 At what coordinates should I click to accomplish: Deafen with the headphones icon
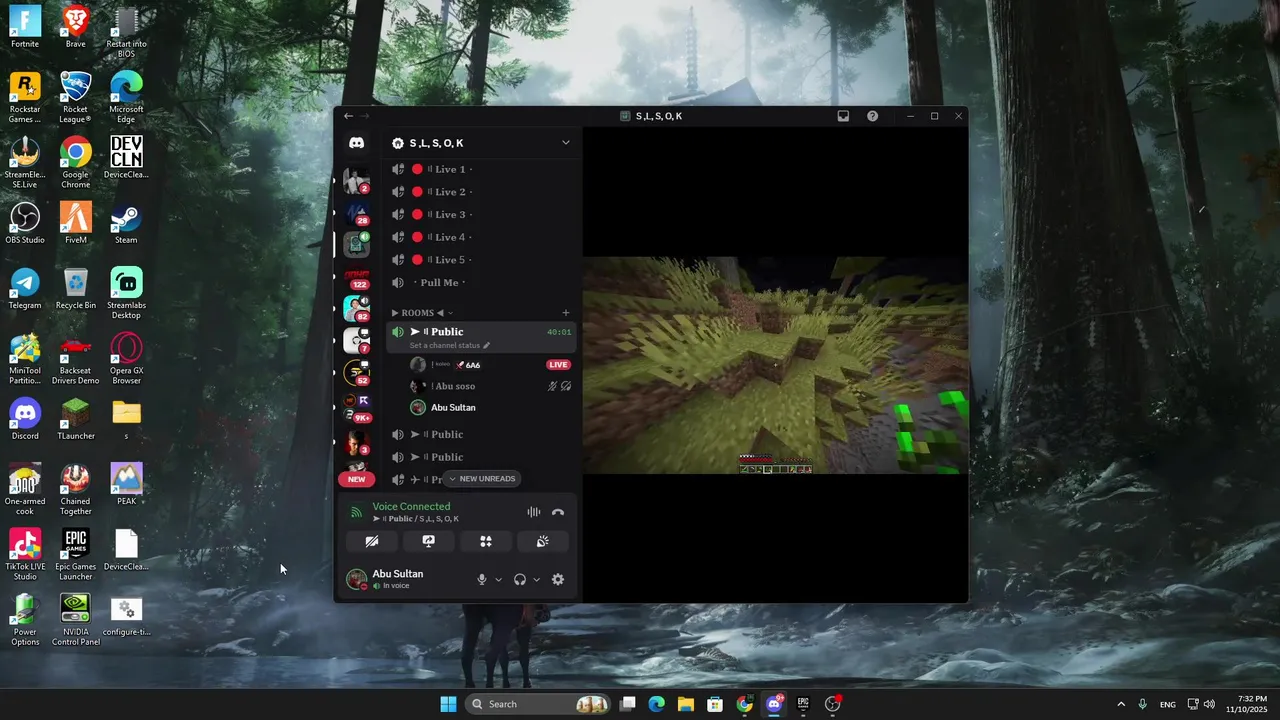pyautogui.click(x=520, y=579)
